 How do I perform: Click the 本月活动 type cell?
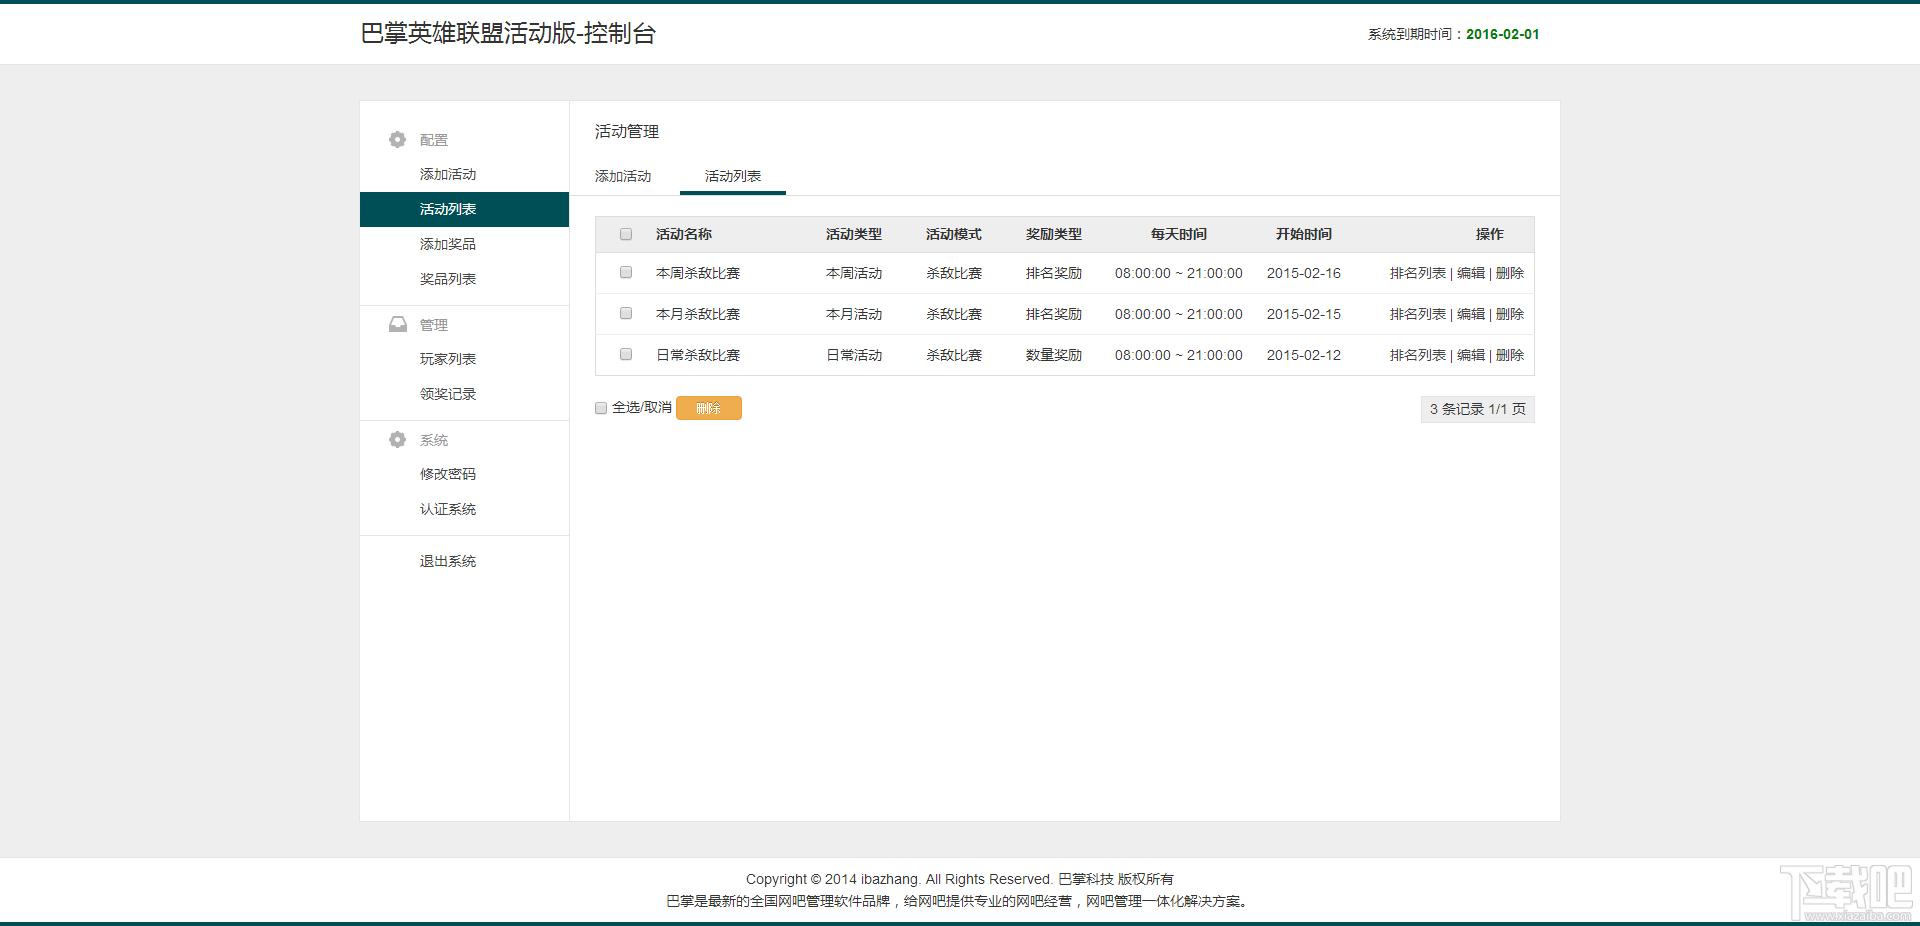[x=854, y=314]
